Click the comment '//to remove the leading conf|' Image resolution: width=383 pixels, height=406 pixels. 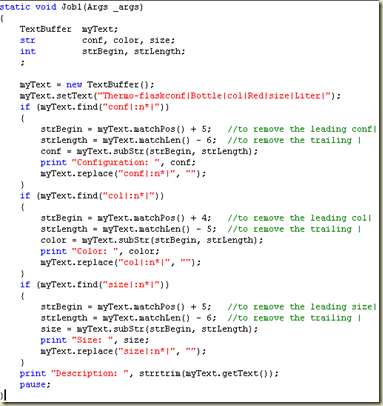(302, 129)
